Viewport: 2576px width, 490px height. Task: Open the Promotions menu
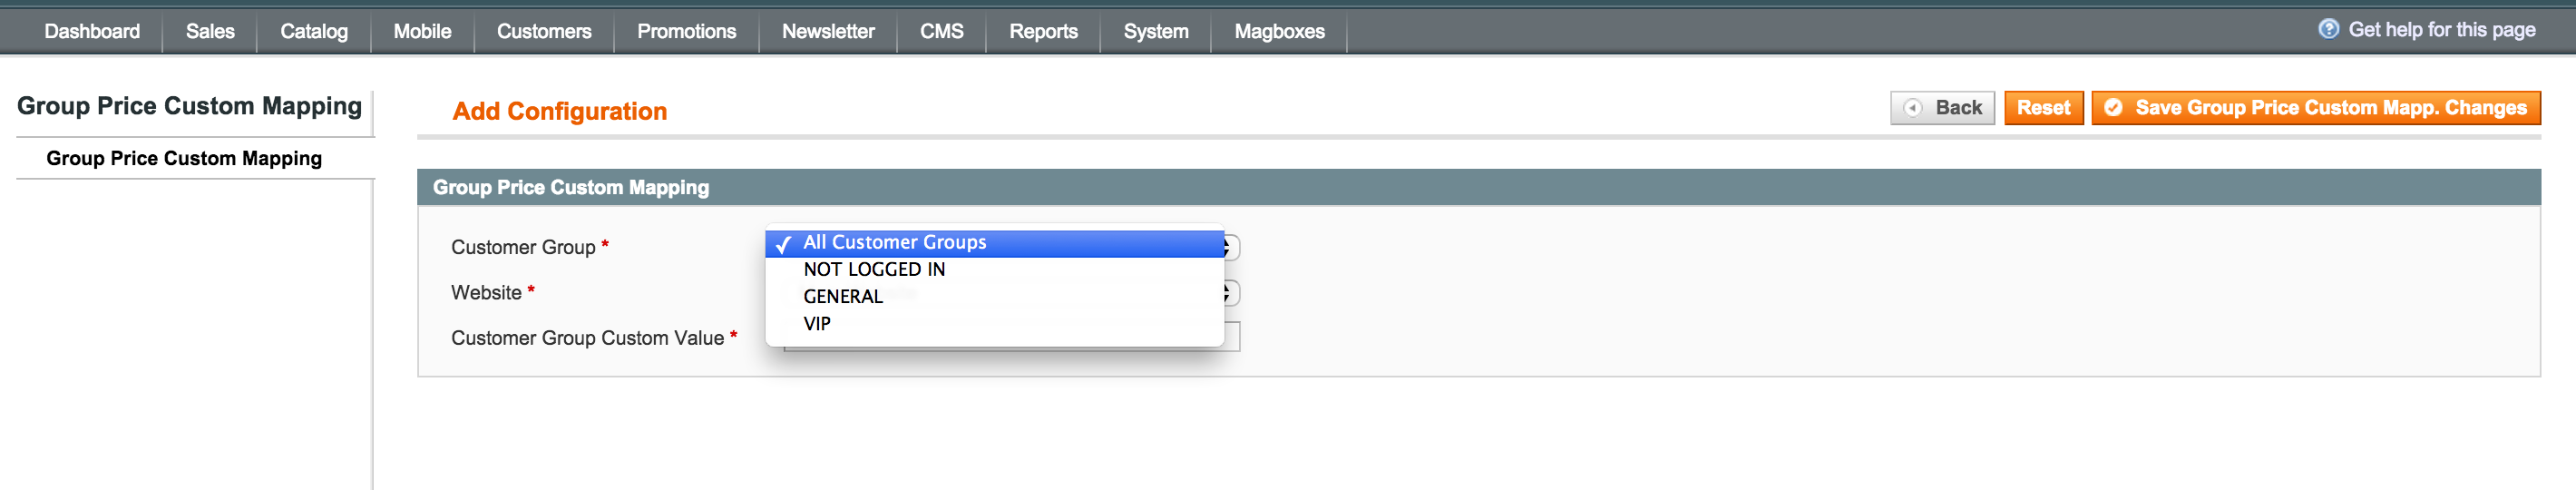(686, 31)
